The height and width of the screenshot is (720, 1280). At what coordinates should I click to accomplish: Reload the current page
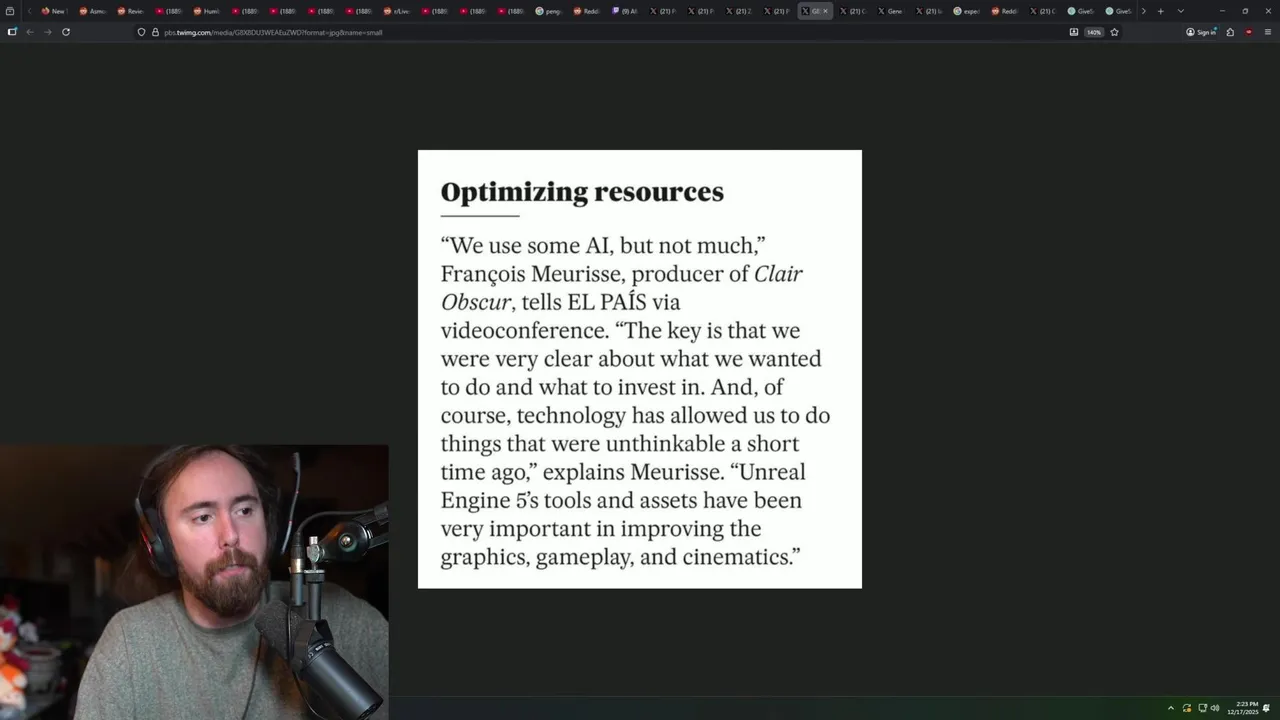point(66,32)
